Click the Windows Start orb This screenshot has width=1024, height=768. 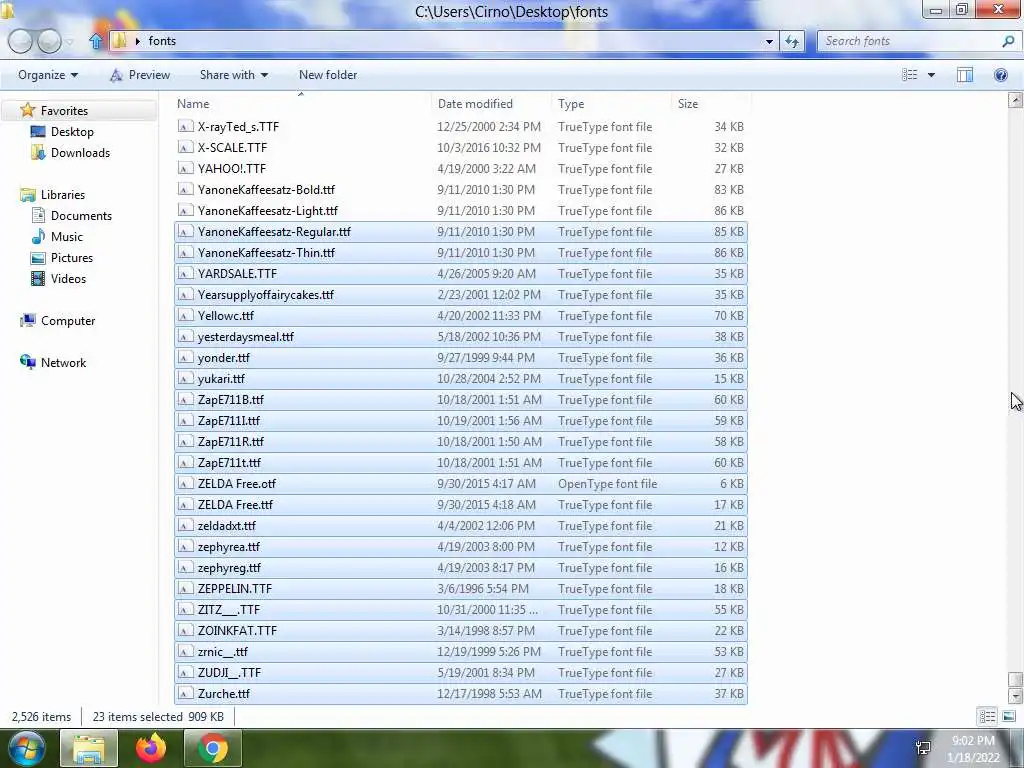(26, 748)
